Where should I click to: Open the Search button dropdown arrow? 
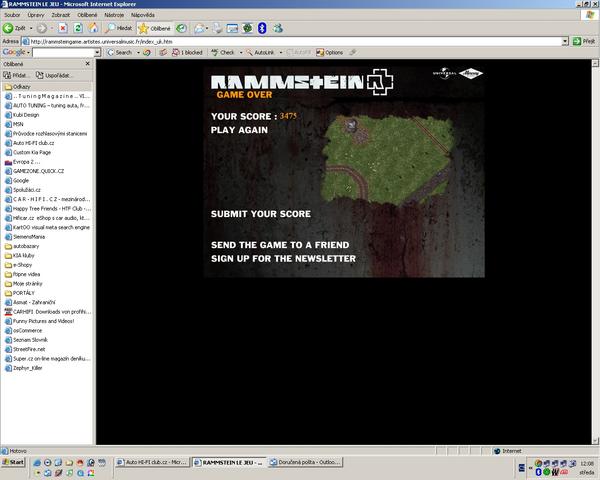pos(138,52)
